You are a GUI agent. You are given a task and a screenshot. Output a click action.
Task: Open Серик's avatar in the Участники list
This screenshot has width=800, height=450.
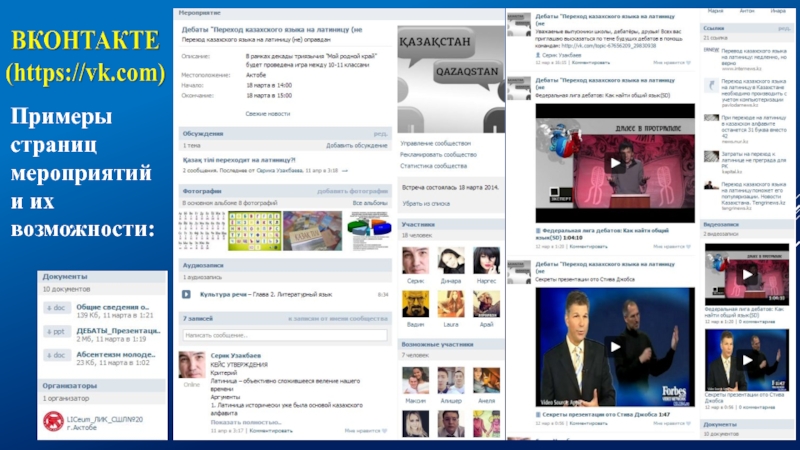415,260
